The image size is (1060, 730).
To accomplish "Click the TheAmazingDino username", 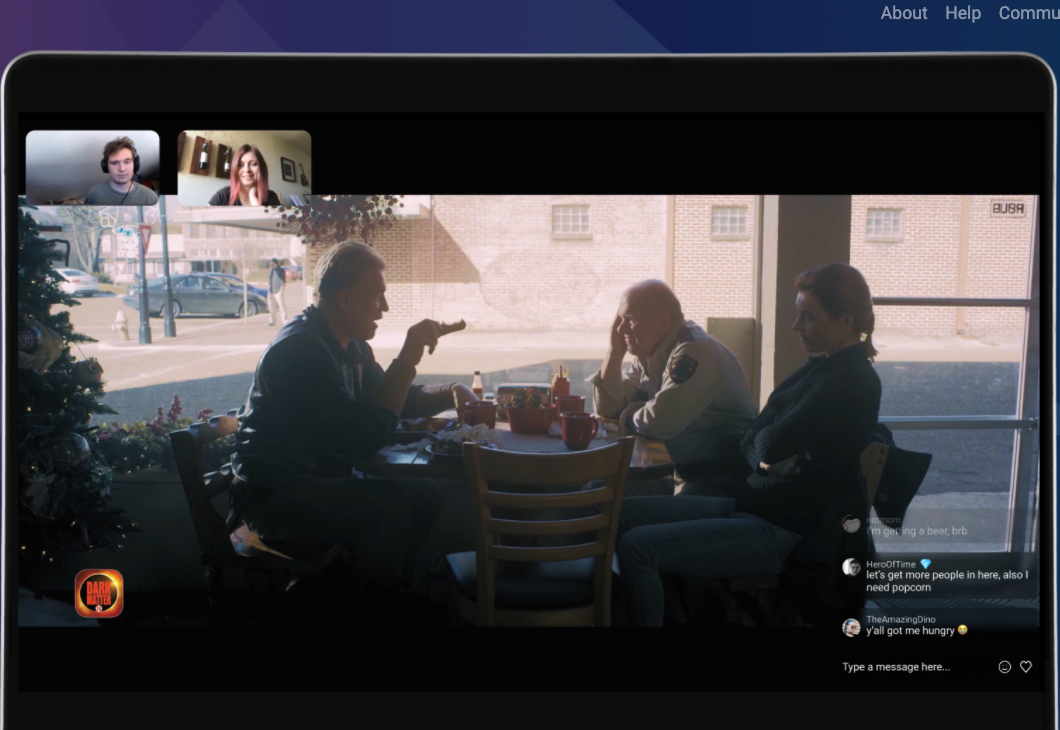I will click(x=900, y=620).
